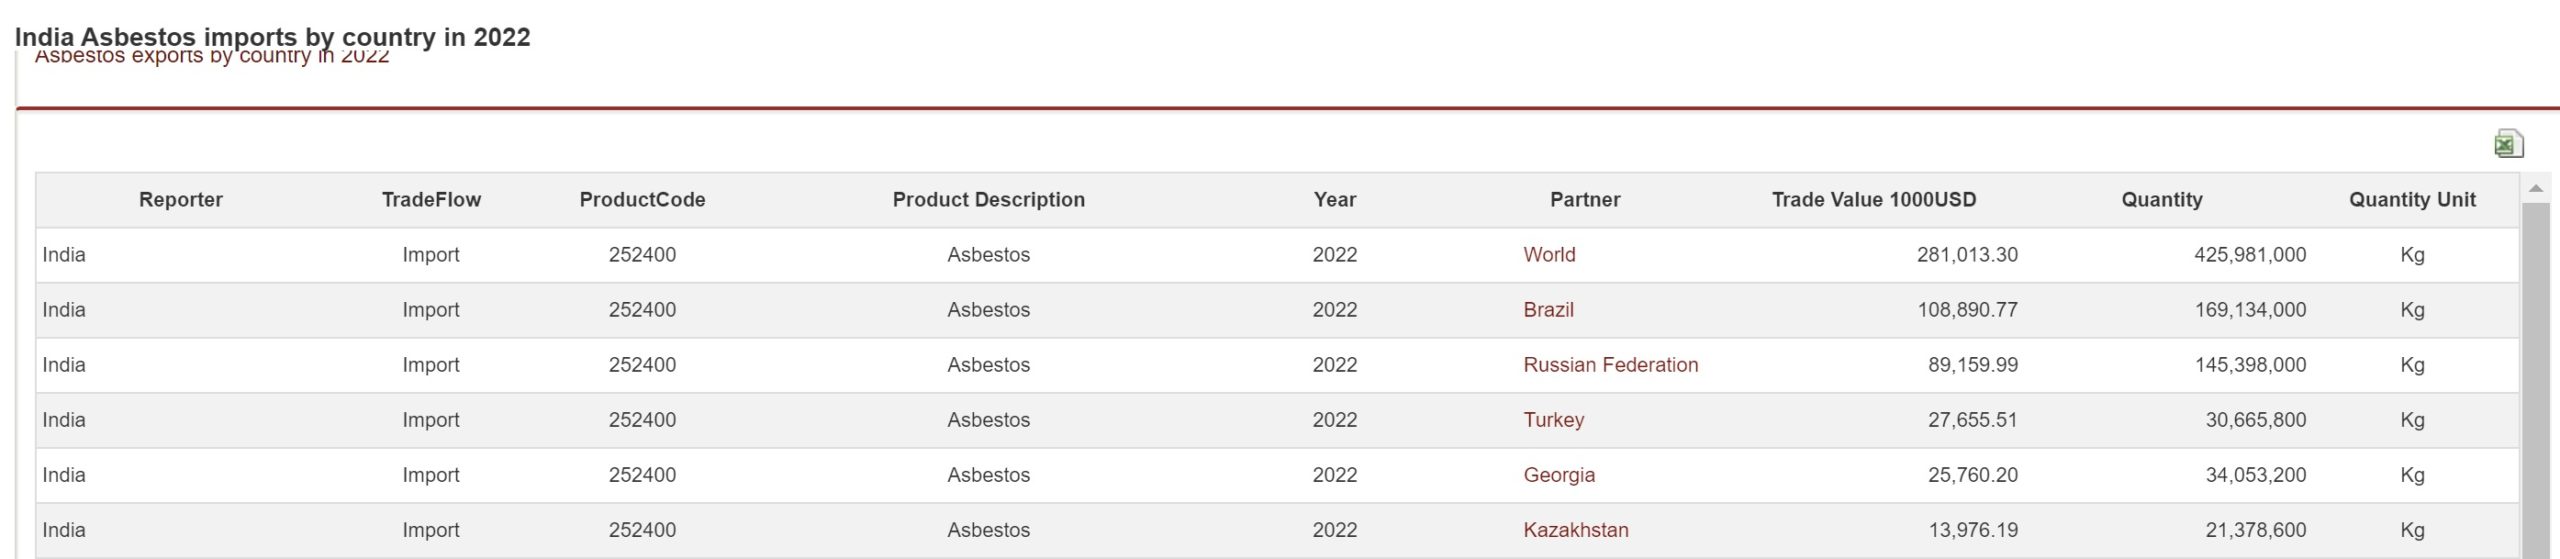The height and width of the screenshot is (559, 2560).
Task: Open the Georgia partner link
Action: (x=1559, y=475)
